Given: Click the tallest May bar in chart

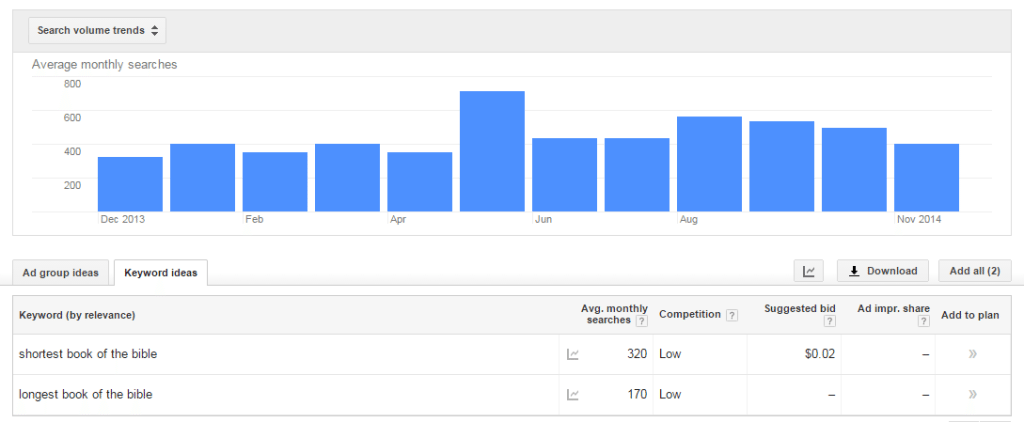Looking at the screenshot, I should 492,152.
